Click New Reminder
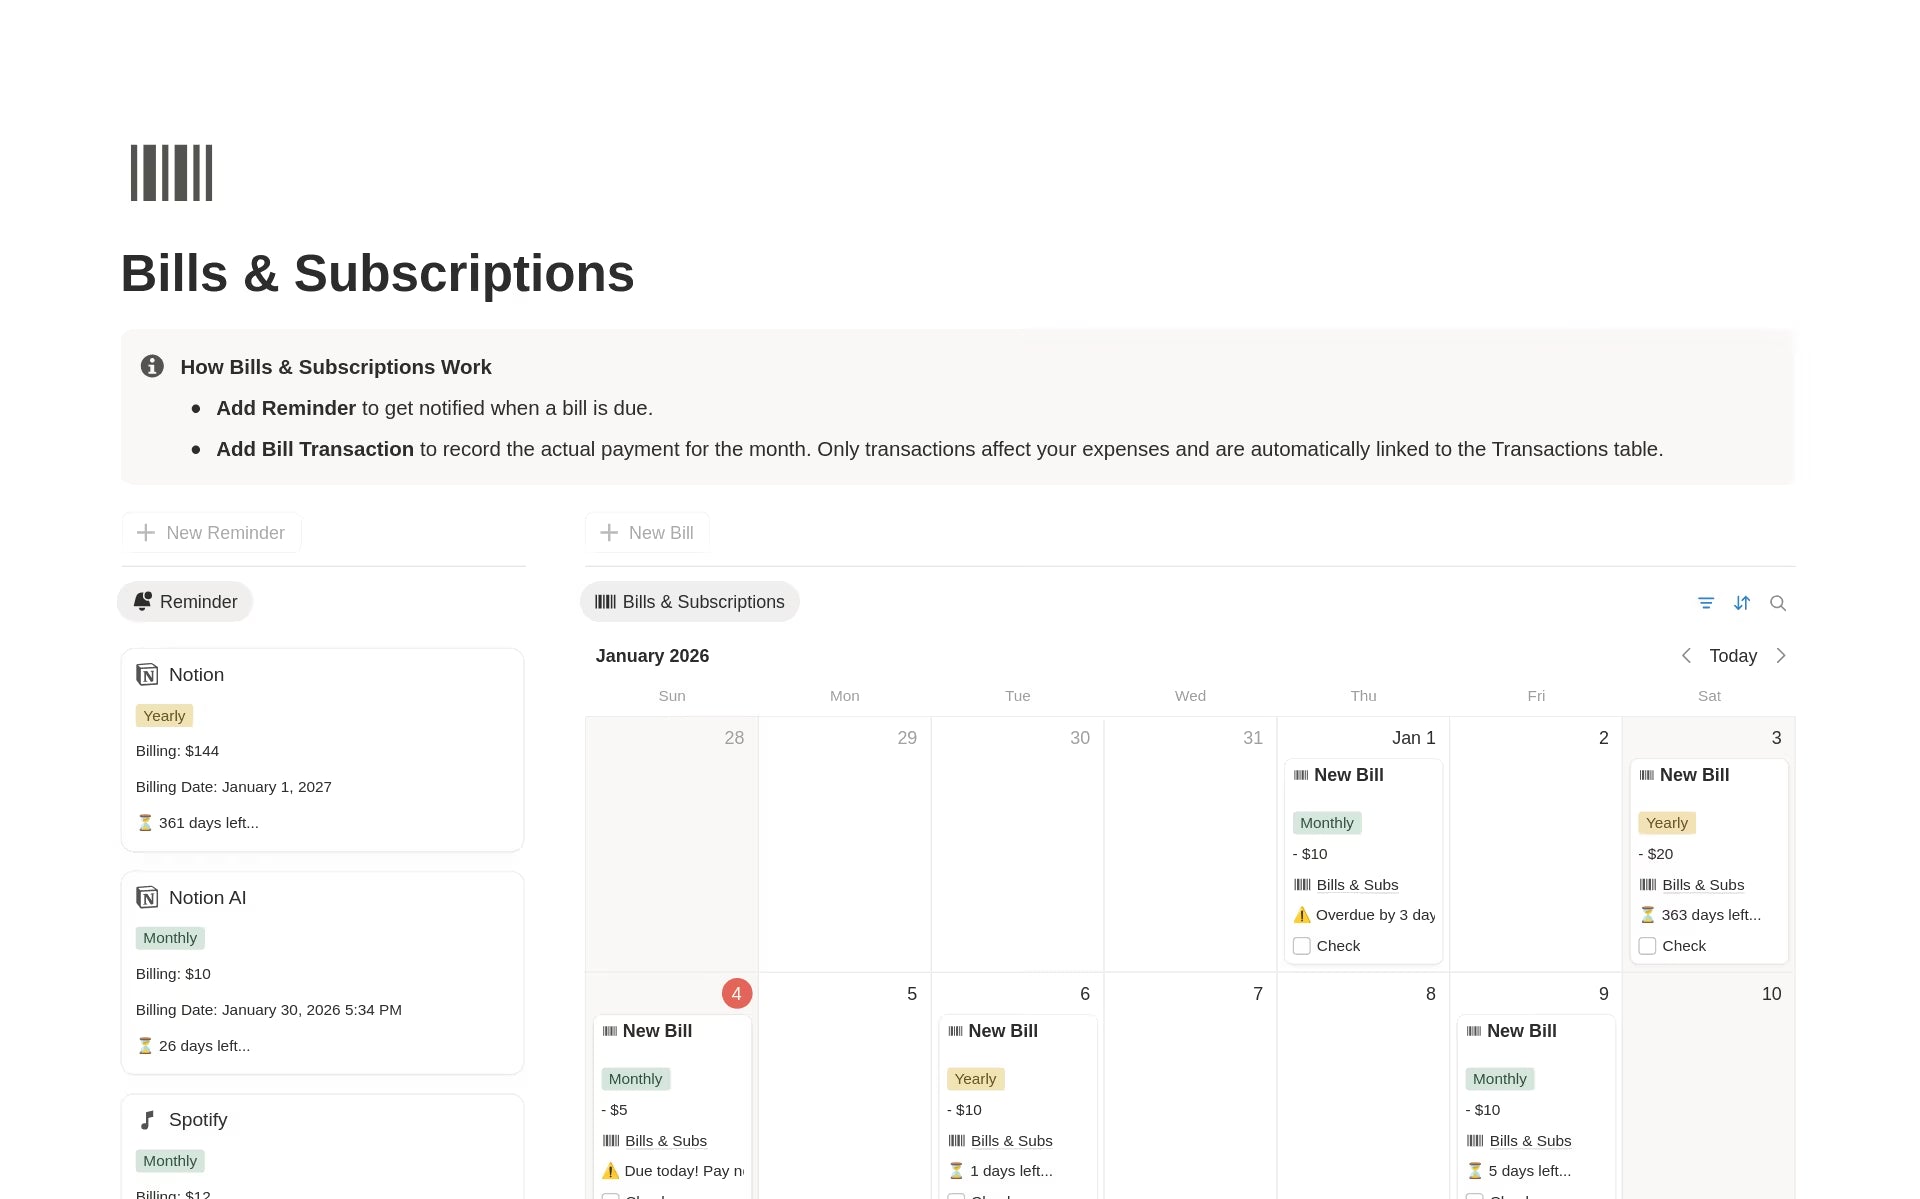Viewport: 1920px width, 1199px height. [211, 532]
